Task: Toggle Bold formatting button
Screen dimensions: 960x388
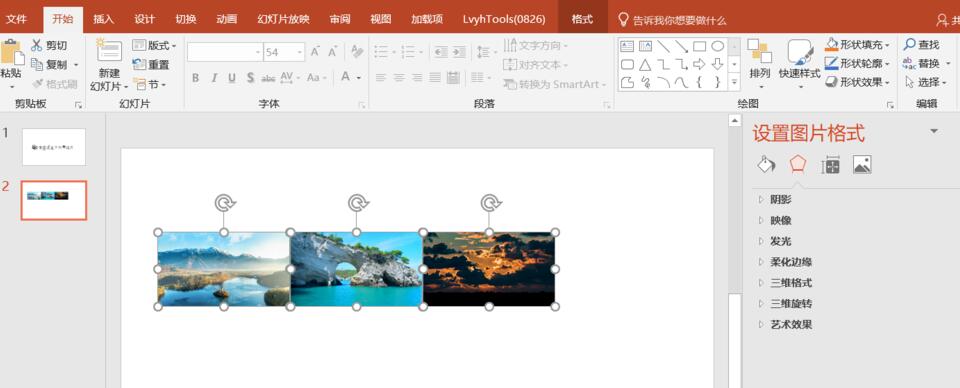Action: coord(195,78)
